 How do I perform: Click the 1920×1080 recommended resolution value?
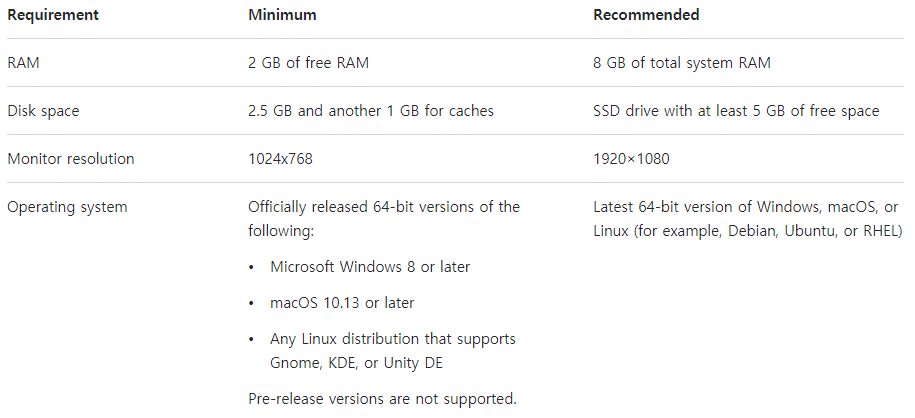click(631, 159)
